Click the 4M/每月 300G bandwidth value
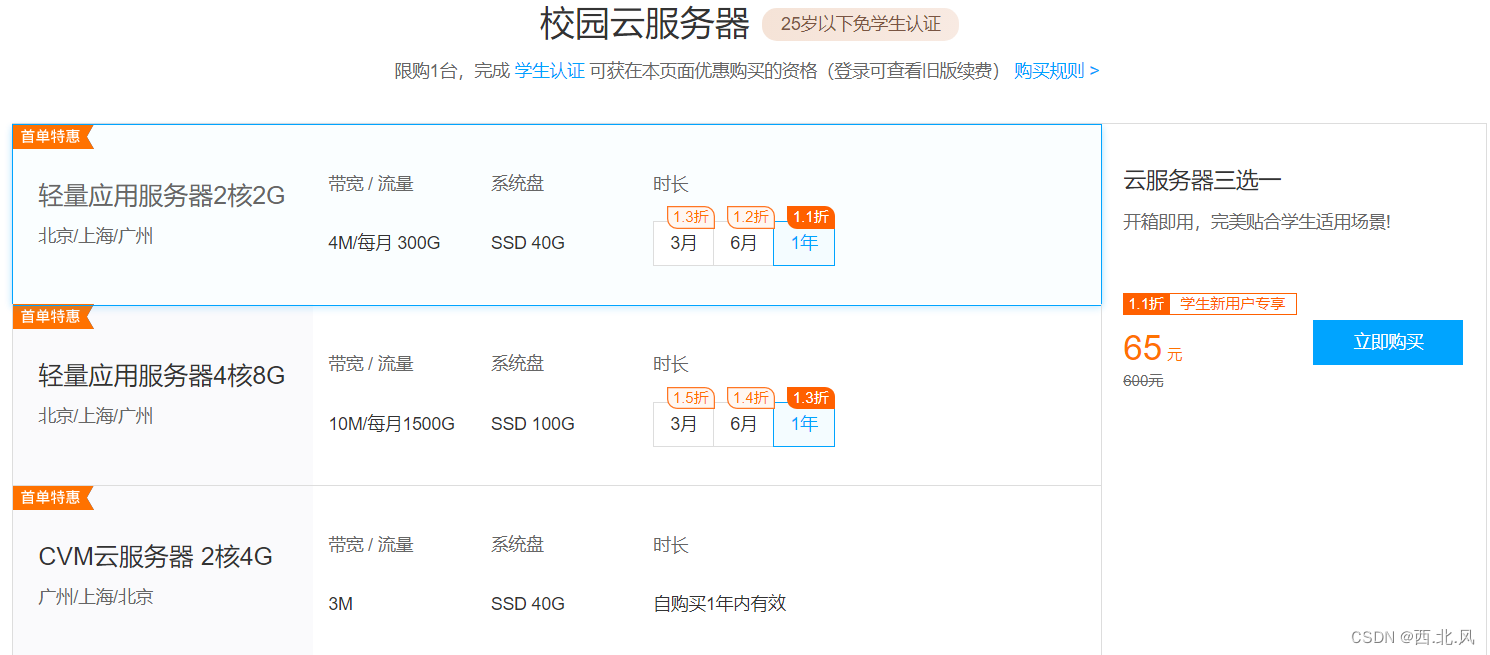The width and height of the screenshot is (1490, 655). click(x=384, y=243)
